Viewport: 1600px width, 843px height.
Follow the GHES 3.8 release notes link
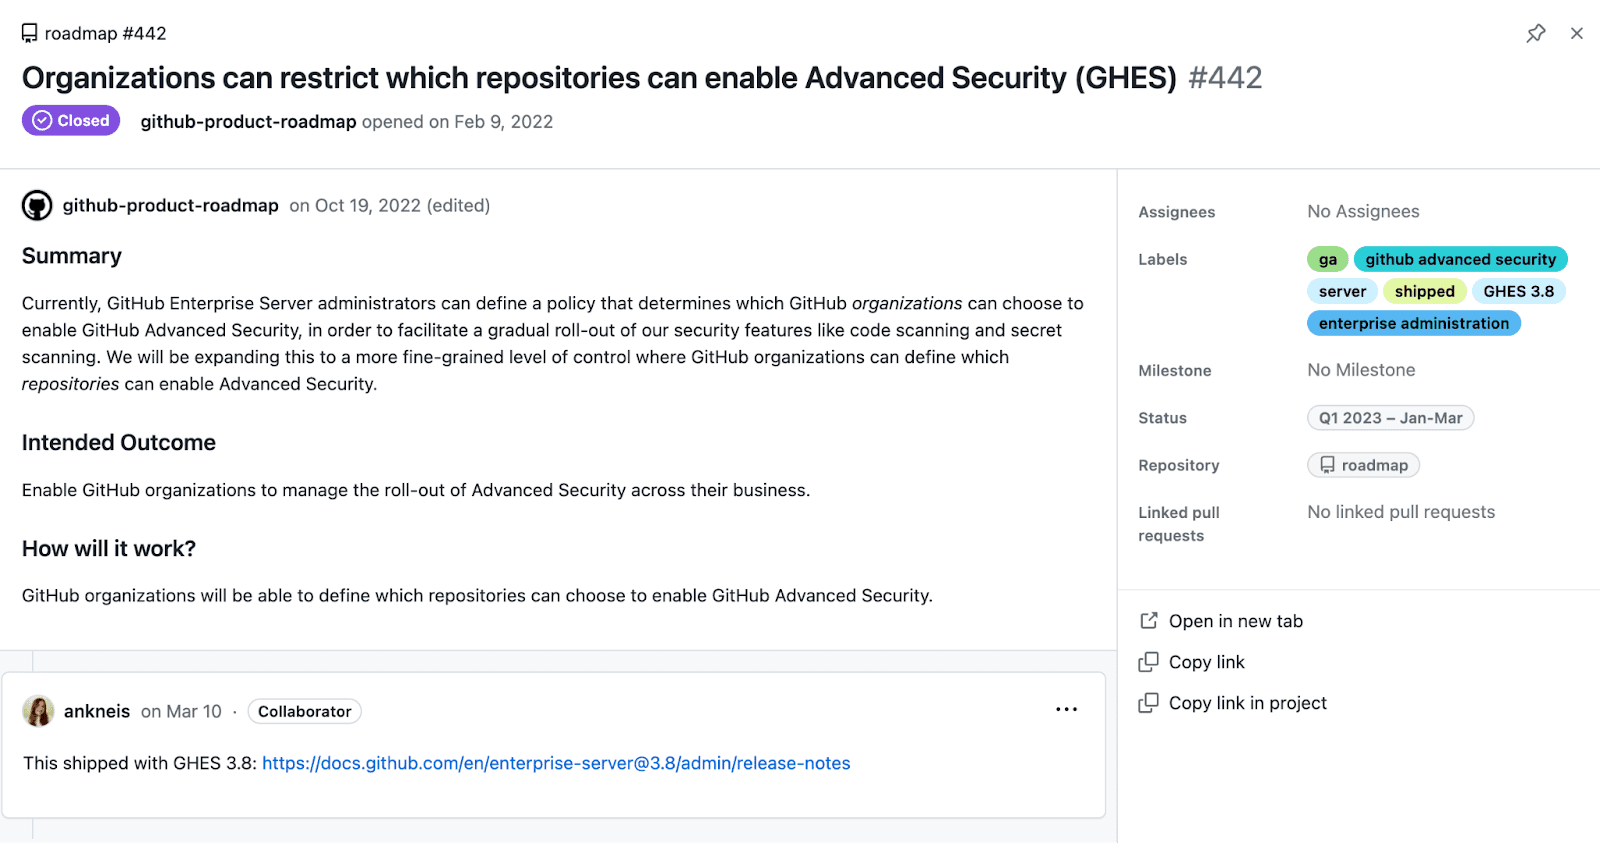coord(556,762)
